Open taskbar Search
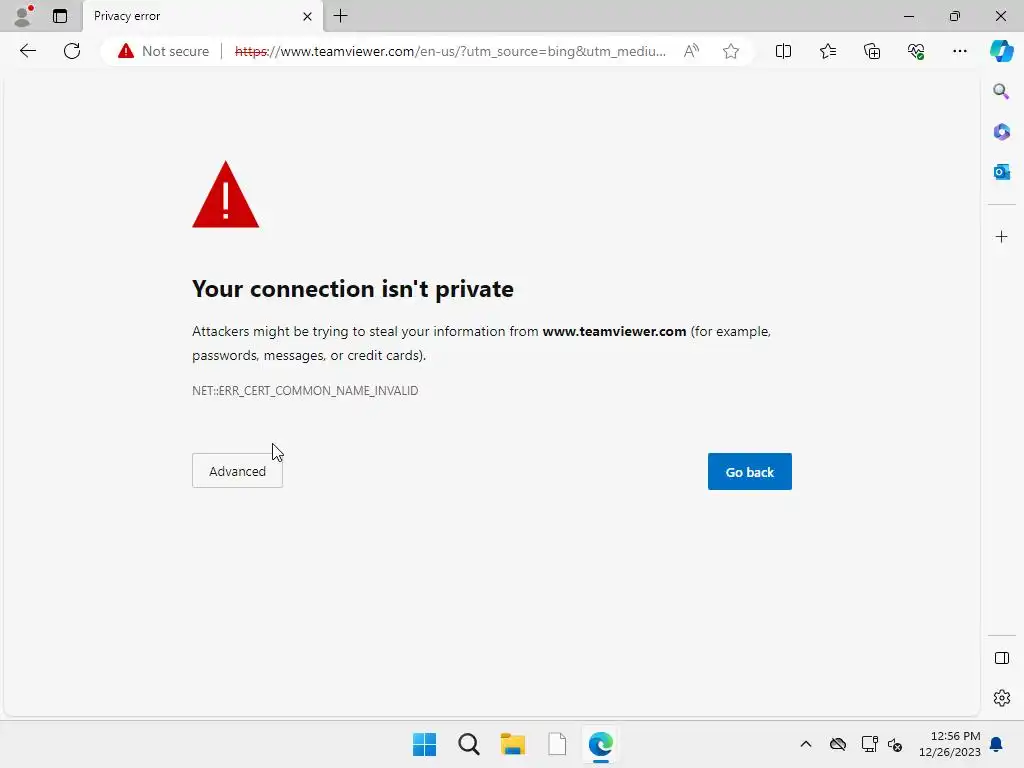The image size is (1024, 768). (468, 744)
